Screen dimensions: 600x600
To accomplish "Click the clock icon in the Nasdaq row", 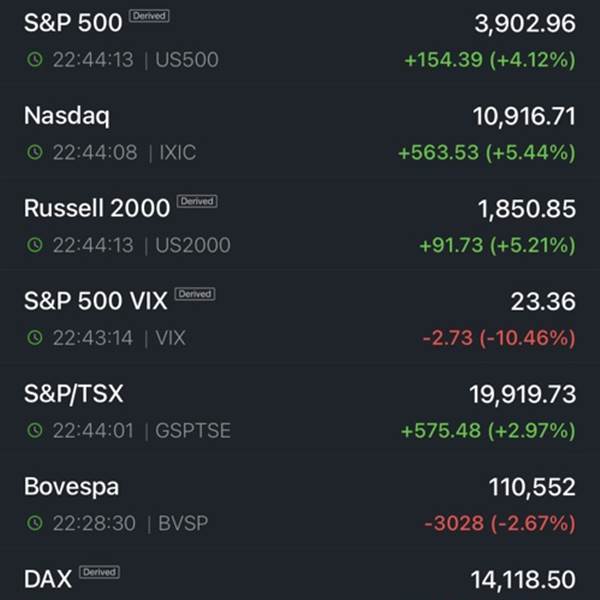I will click(35, 152).
